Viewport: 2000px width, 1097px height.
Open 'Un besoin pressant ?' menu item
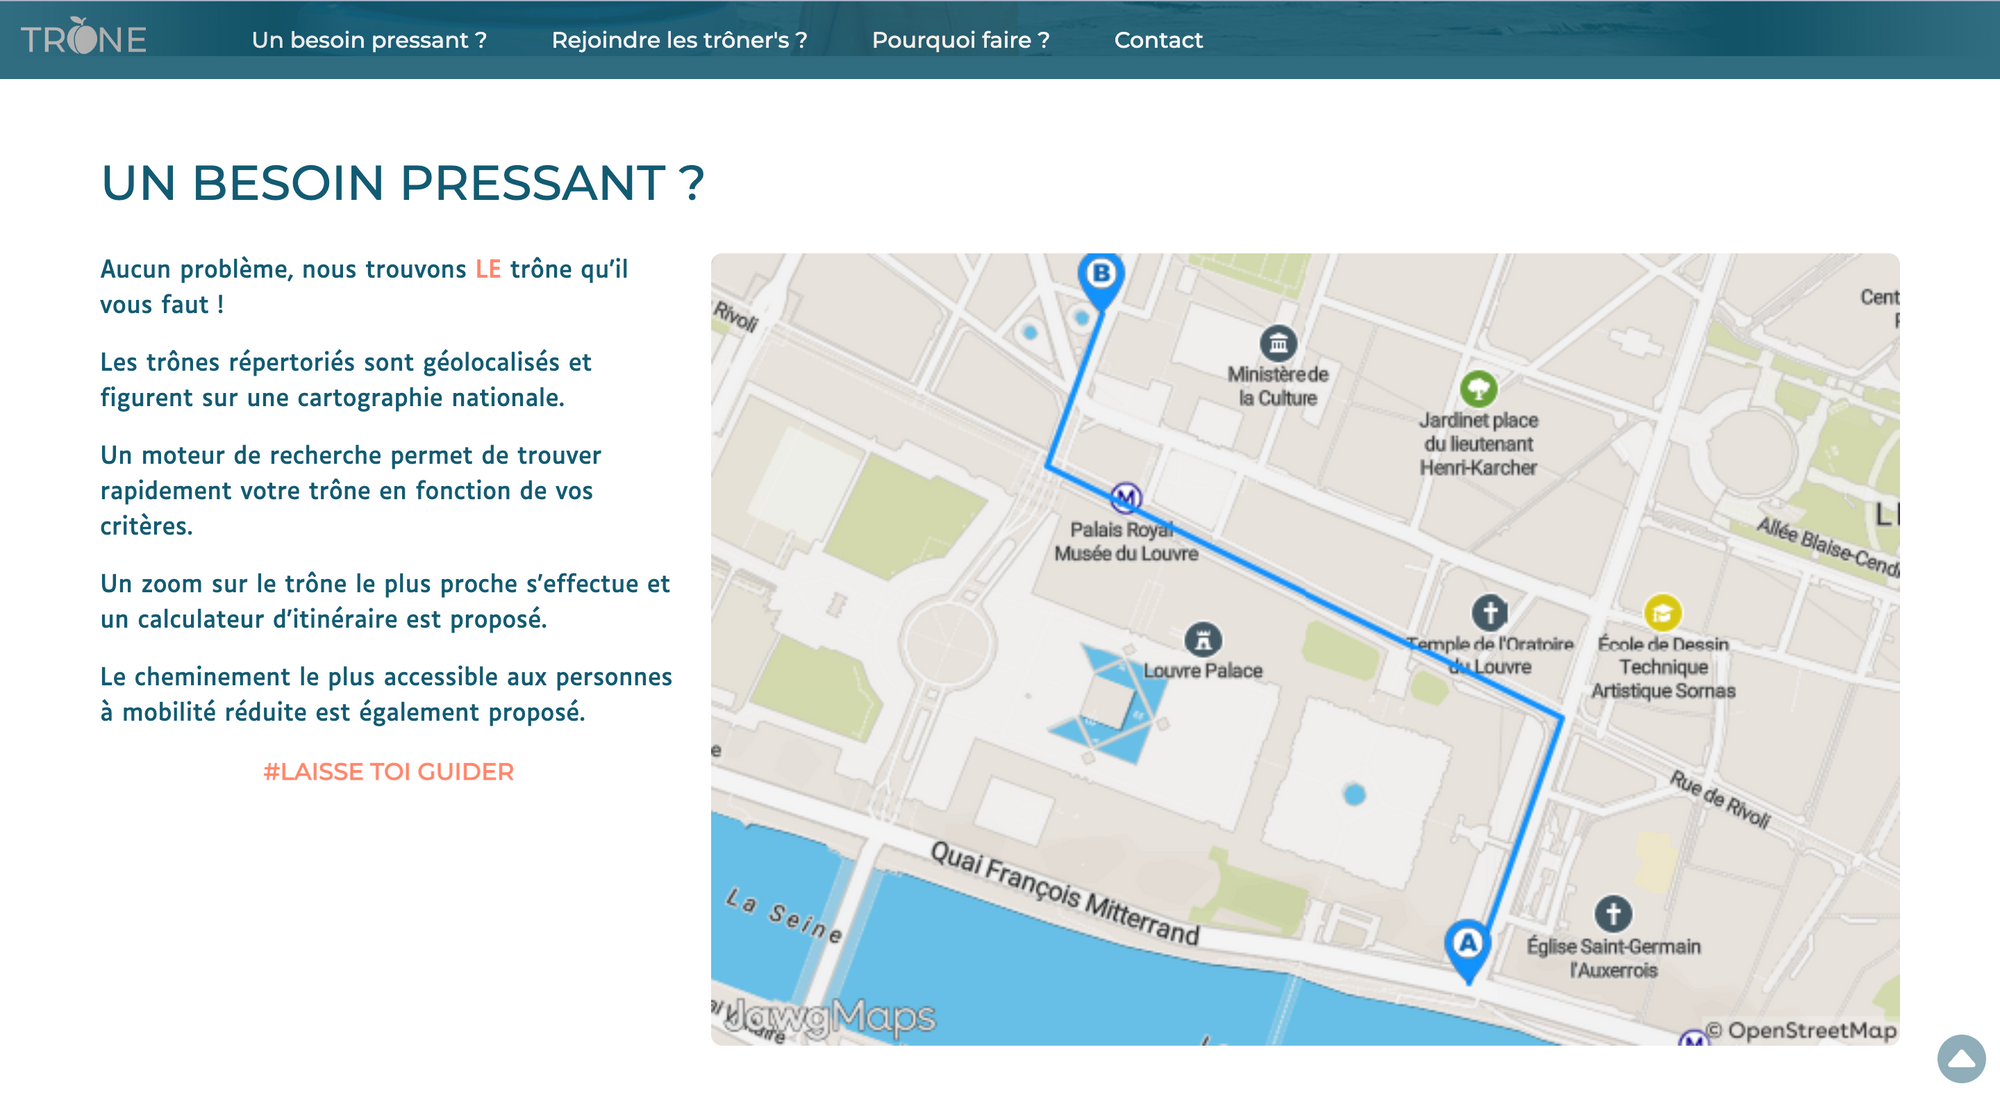[x=369, y=40]
